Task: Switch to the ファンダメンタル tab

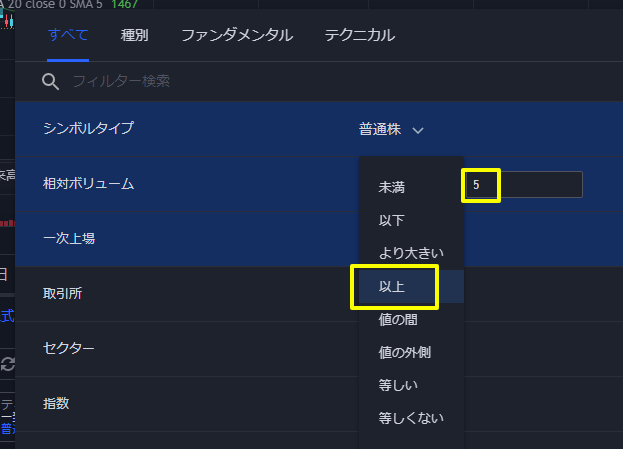Action: click(x=237, y=35)
